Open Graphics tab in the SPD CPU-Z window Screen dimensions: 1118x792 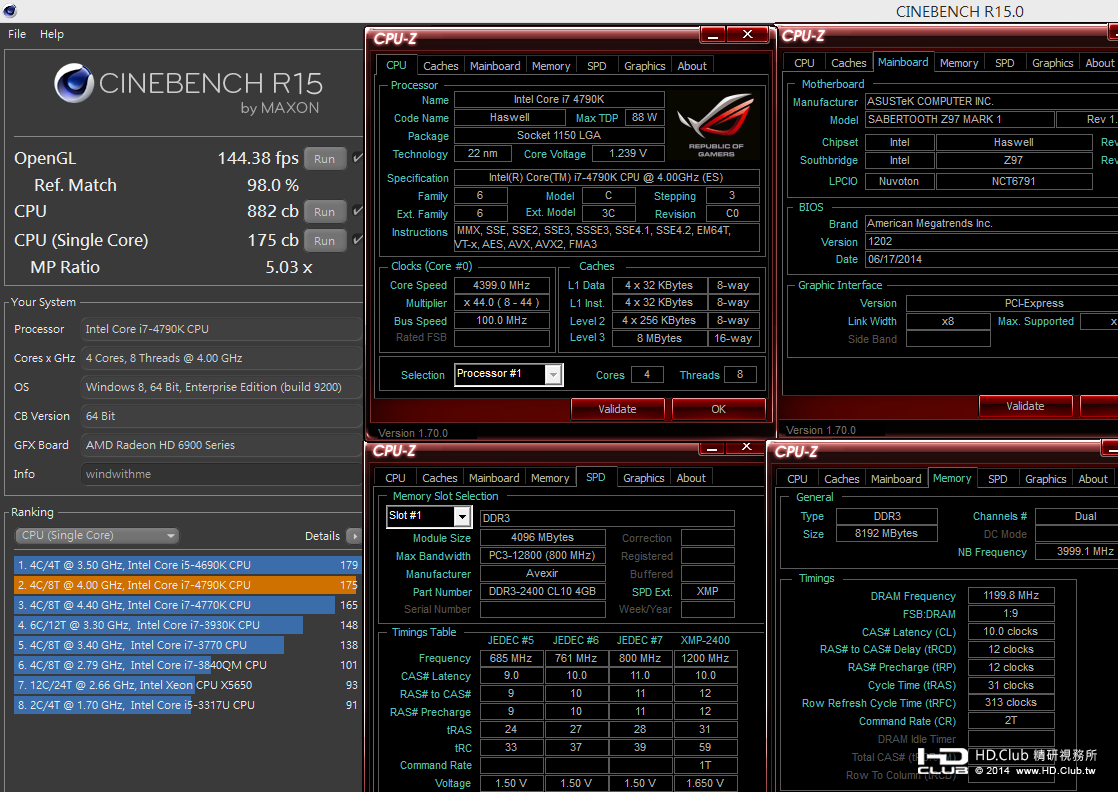click(x=644, y=478)
